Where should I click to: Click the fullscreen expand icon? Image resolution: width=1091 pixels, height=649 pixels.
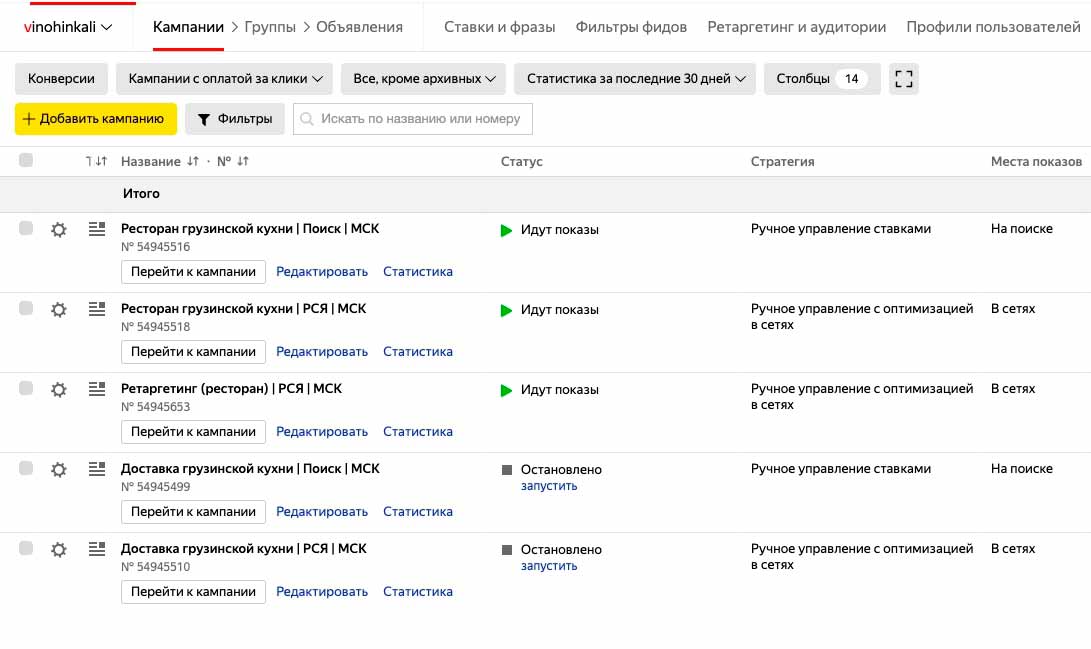pos(904,79)
